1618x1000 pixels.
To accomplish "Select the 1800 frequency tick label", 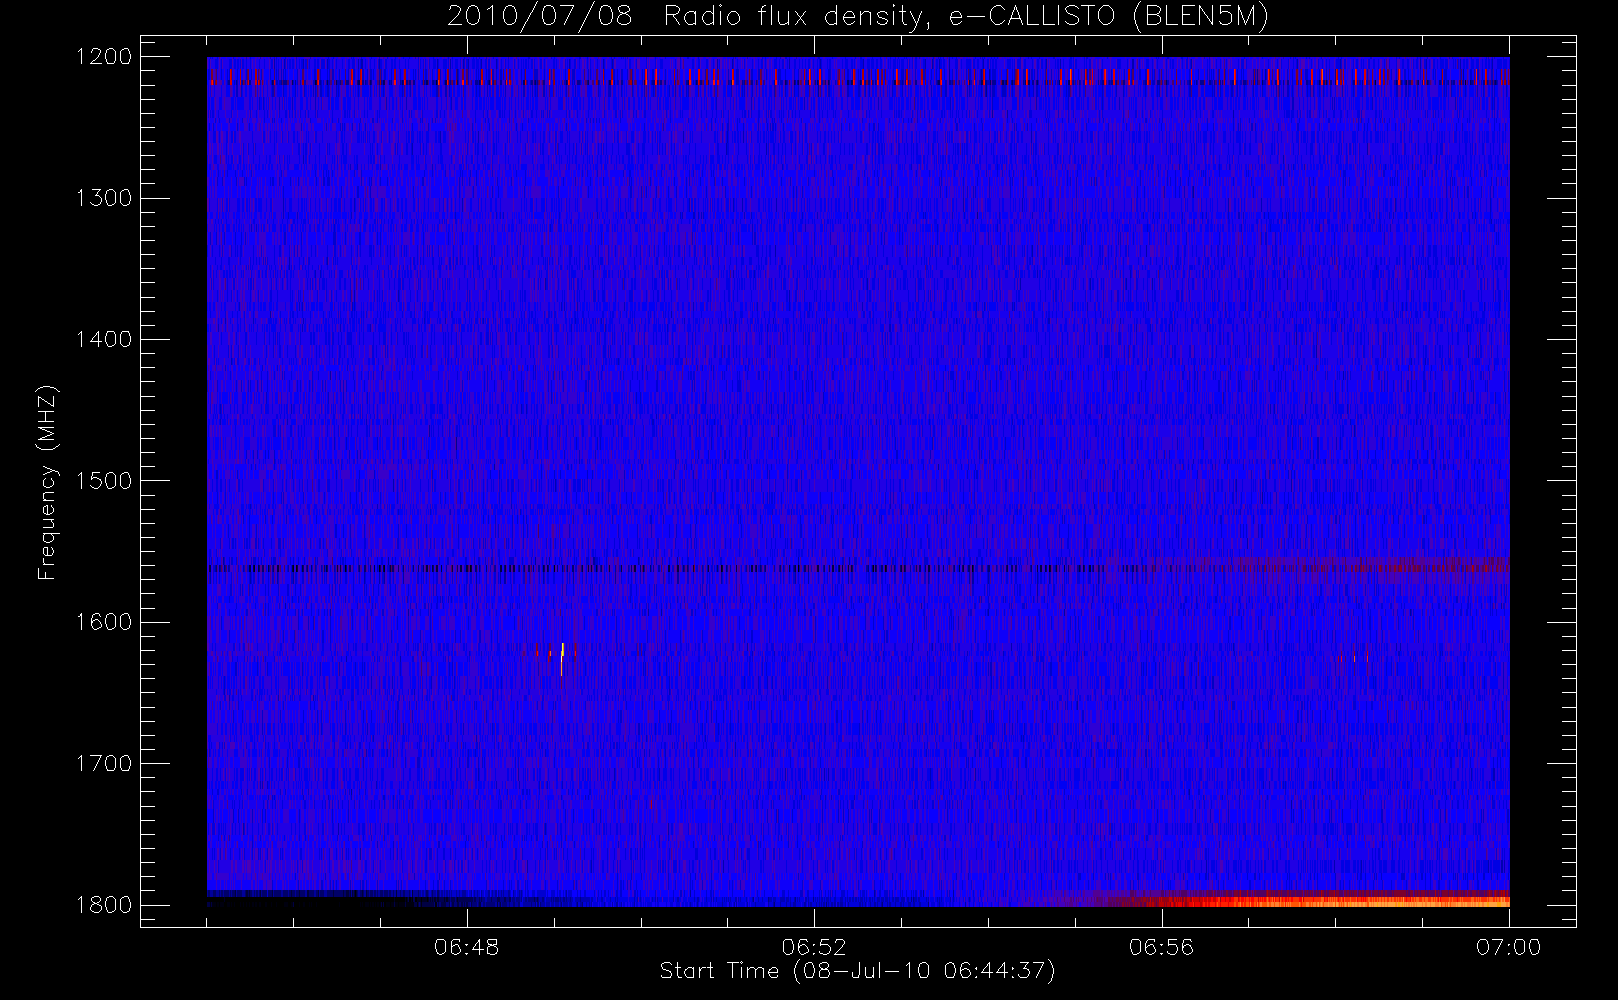I will [x=104, y=905].
